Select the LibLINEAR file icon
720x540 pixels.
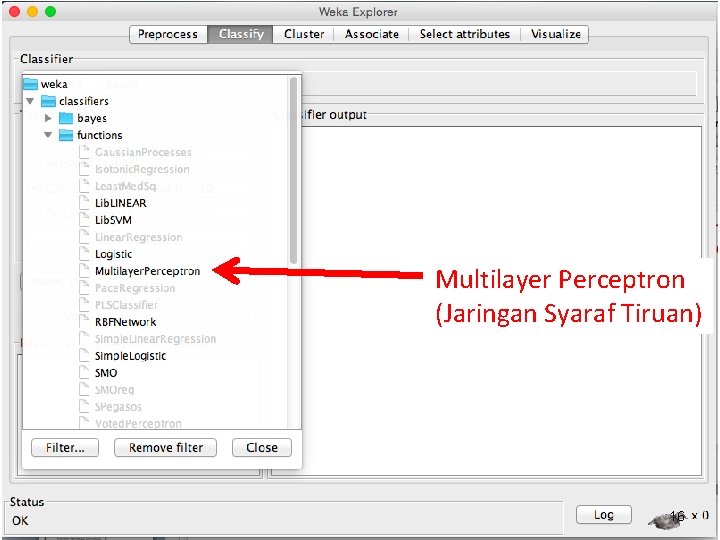84,202
